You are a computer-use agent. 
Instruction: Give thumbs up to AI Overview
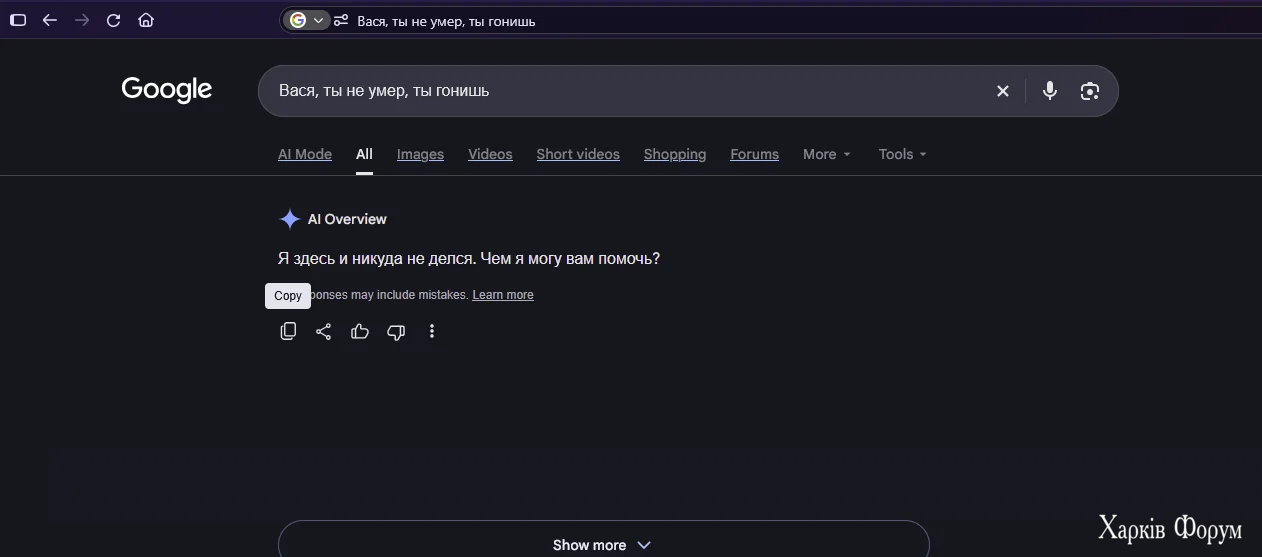[x=360, y=331]
